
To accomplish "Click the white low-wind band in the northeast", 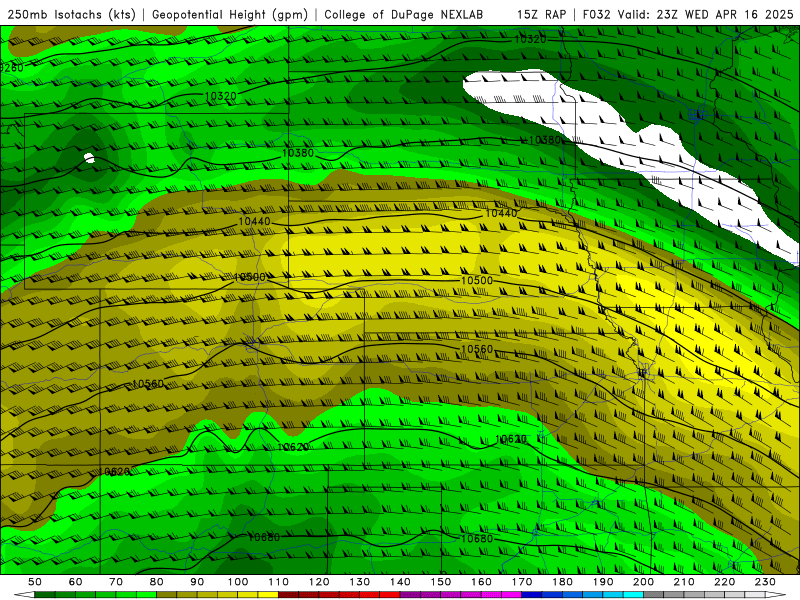I will pos(631,148).
